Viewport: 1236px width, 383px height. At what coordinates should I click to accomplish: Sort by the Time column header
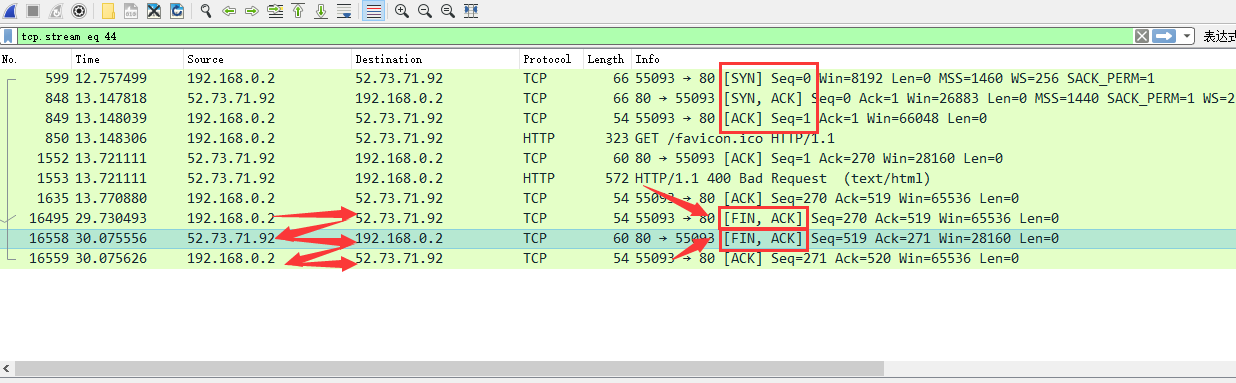128,59
